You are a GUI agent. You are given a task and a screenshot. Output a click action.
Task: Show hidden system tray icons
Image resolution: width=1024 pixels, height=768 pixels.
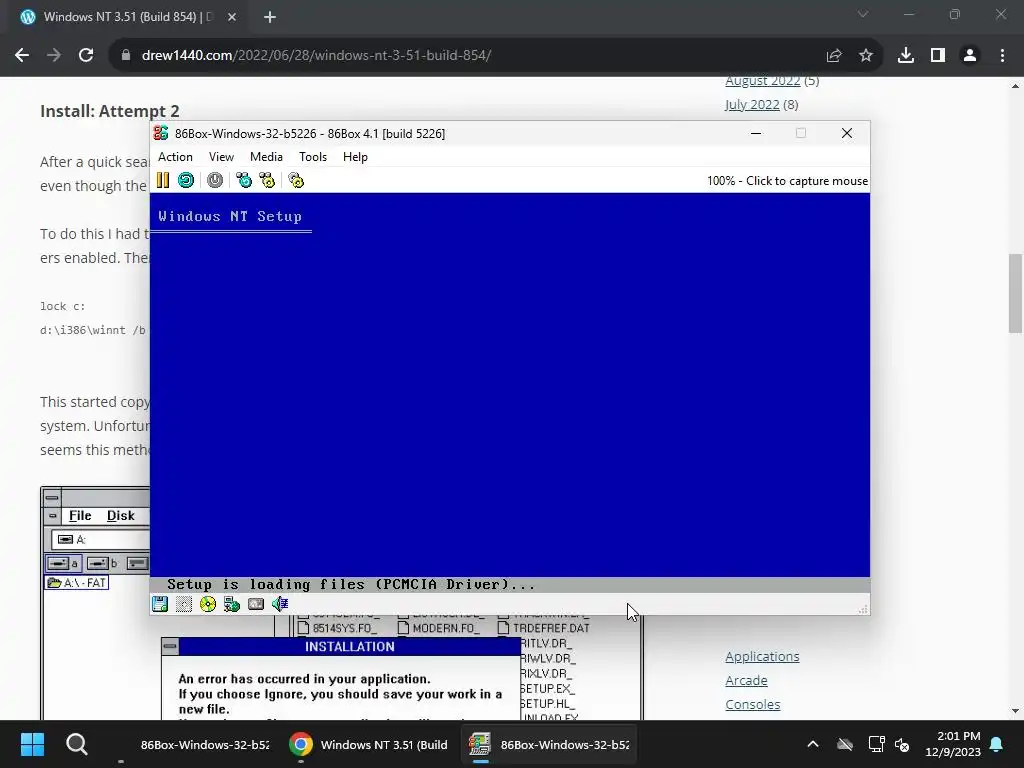tap(813, 744)
